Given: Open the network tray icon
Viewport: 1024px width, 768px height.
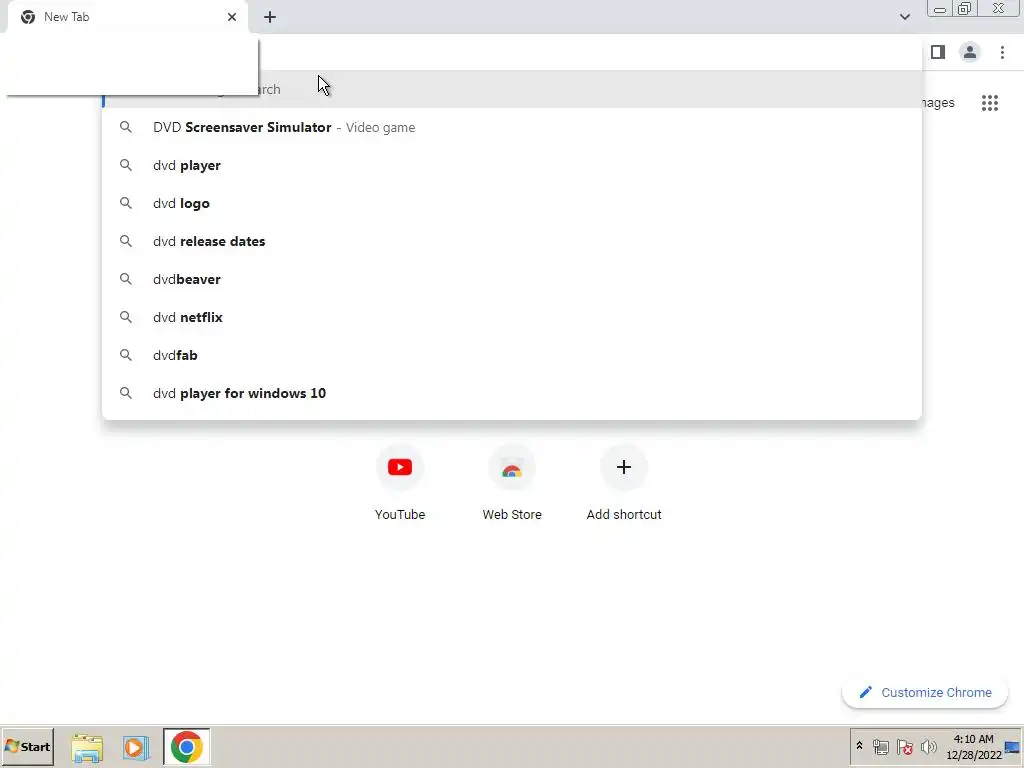Looking at the screenshot, I should 880,746.
